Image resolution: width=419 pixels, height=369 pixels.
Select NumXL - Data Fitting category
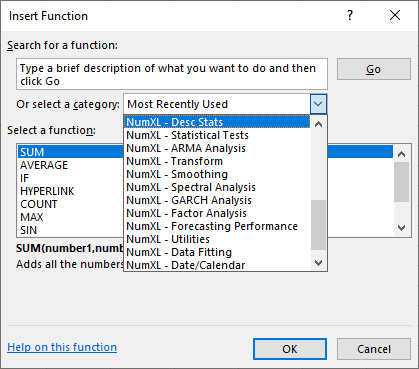[218, 252]
